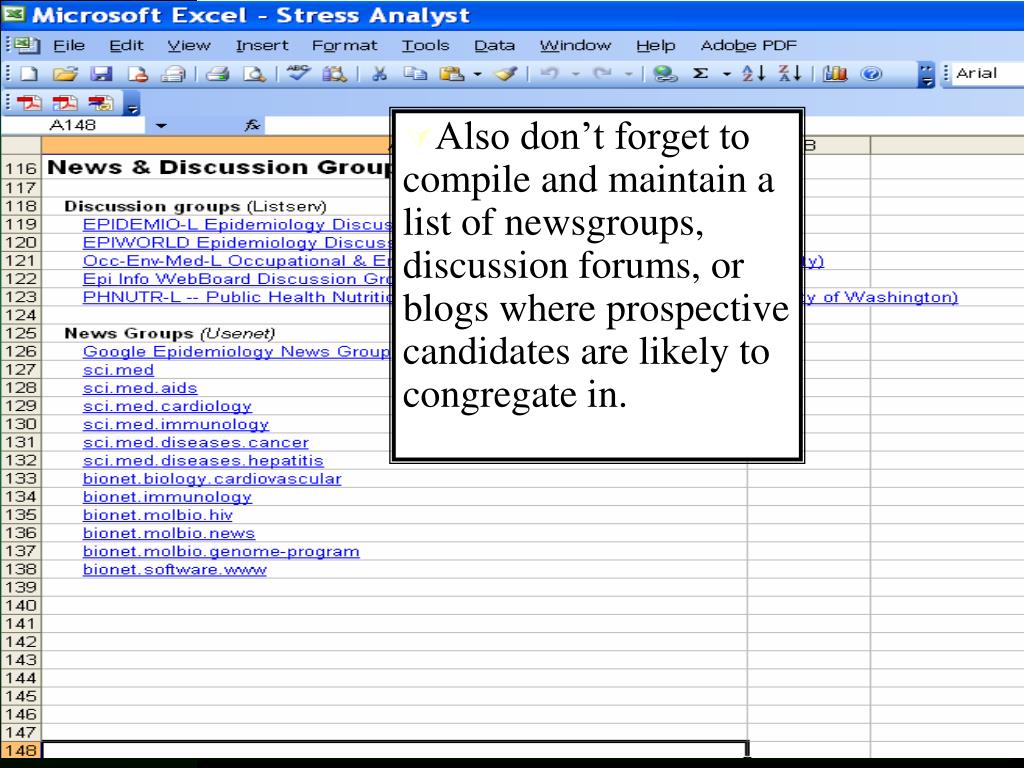Click the third Adobe PDF toolbar icon

click(x=101, y=103)
